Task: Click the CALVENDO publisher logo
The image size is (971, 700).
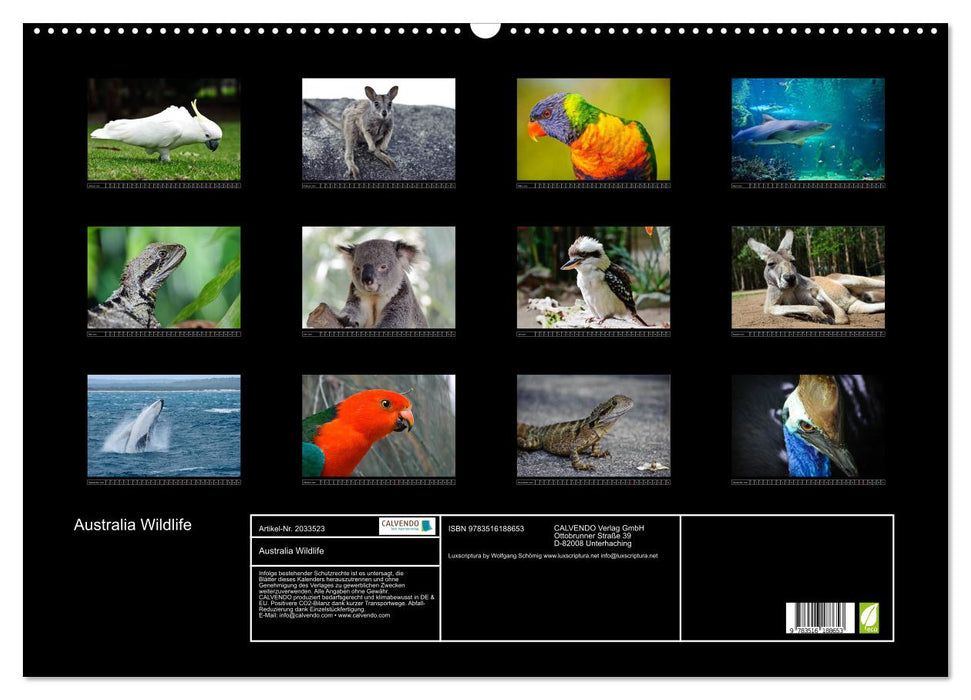Action: pos(402,527)
